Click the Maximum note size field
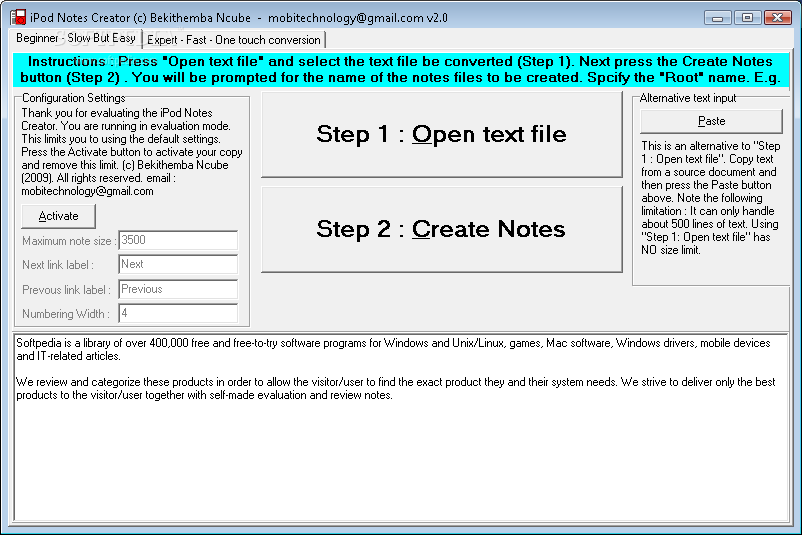 coord(178,240)
